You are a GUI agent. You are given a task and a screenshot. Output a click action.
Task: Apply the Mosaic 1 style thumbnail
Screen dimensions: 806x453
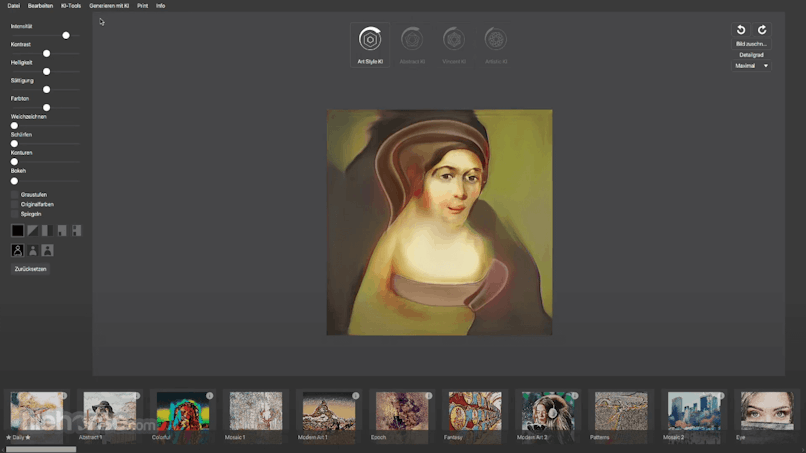[255, 411]
